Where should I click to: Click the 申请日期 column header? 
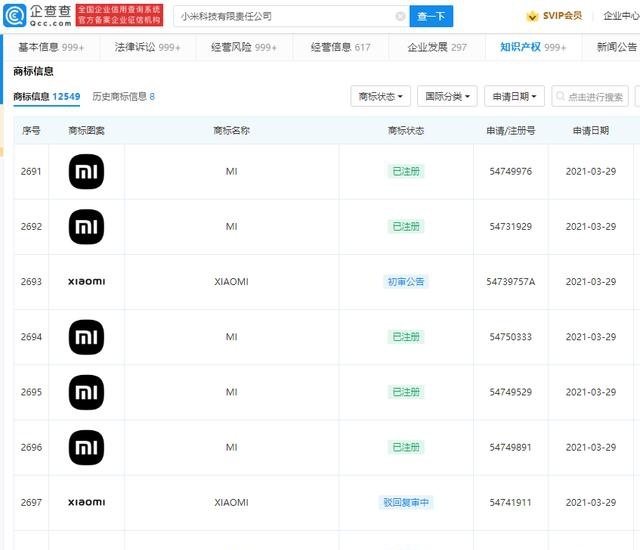[591, 131]
